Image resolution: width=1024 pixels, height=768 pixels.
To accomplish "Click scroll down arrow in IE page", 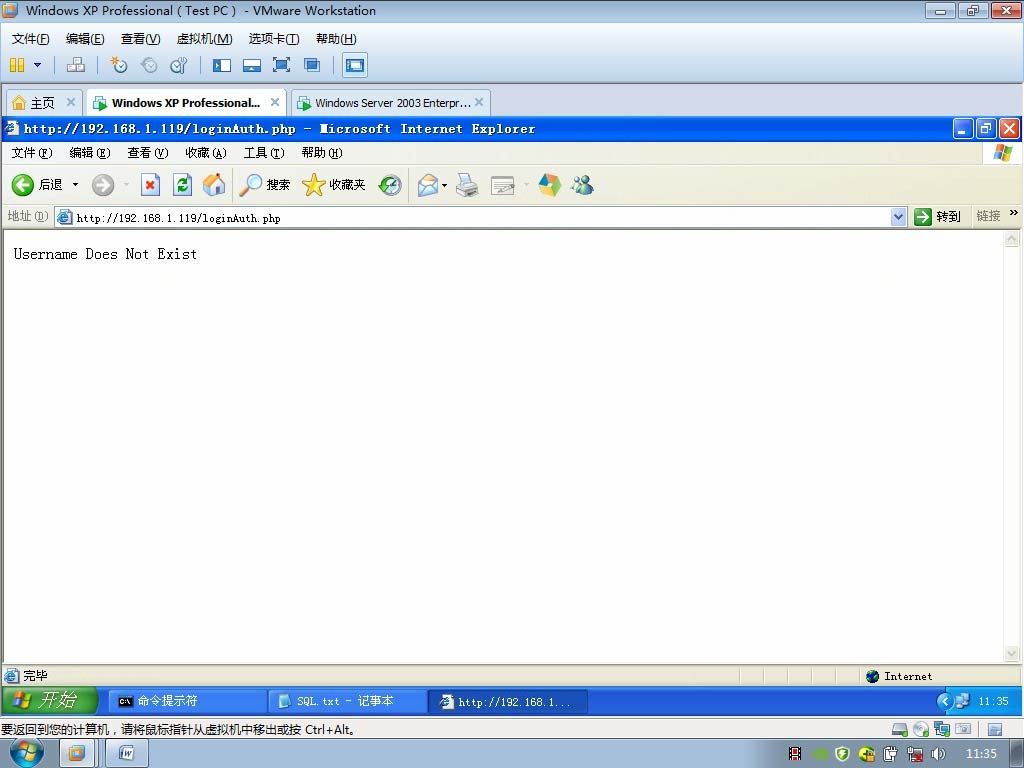I will pos(1011,654).
